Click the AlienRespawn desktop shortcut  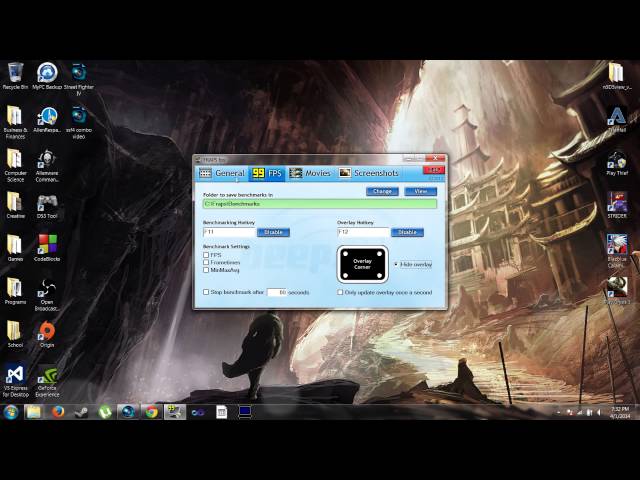pyautogui.click(x=47, y=119)
